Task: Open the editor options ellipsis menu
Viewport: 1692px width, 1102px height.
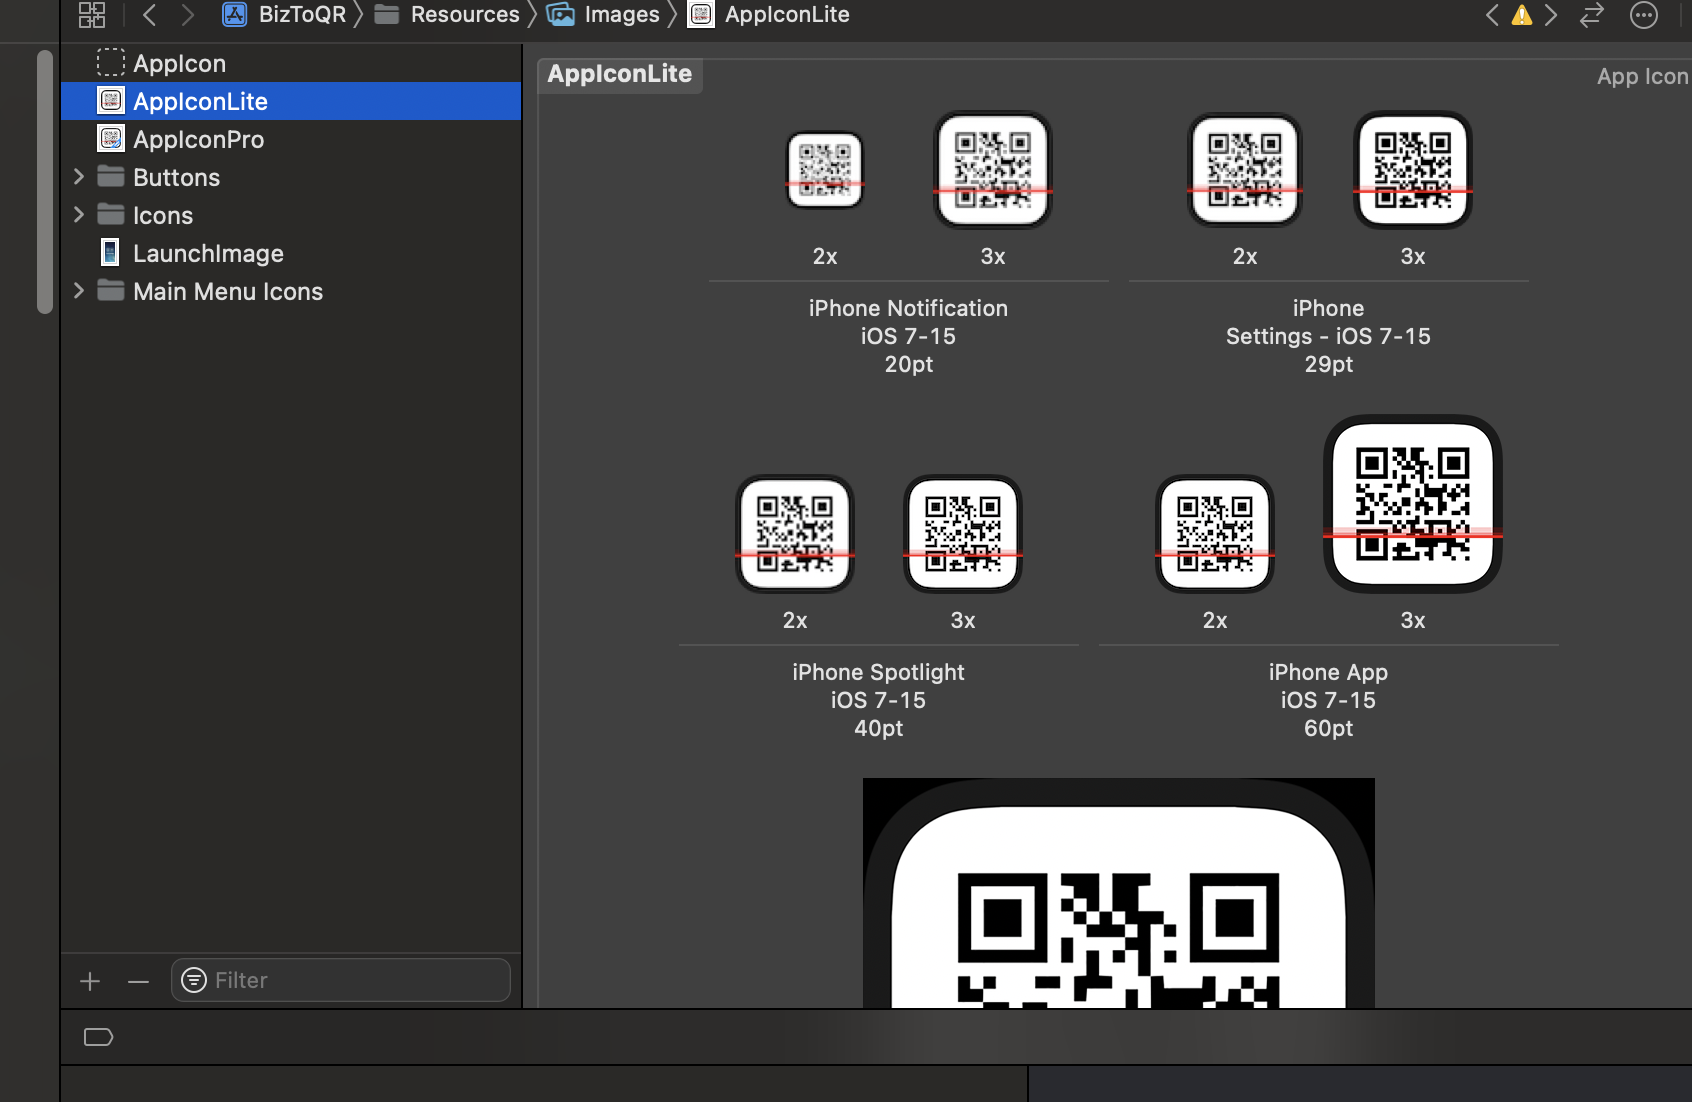Action: pyautogui.click(x=1644, y=15)
